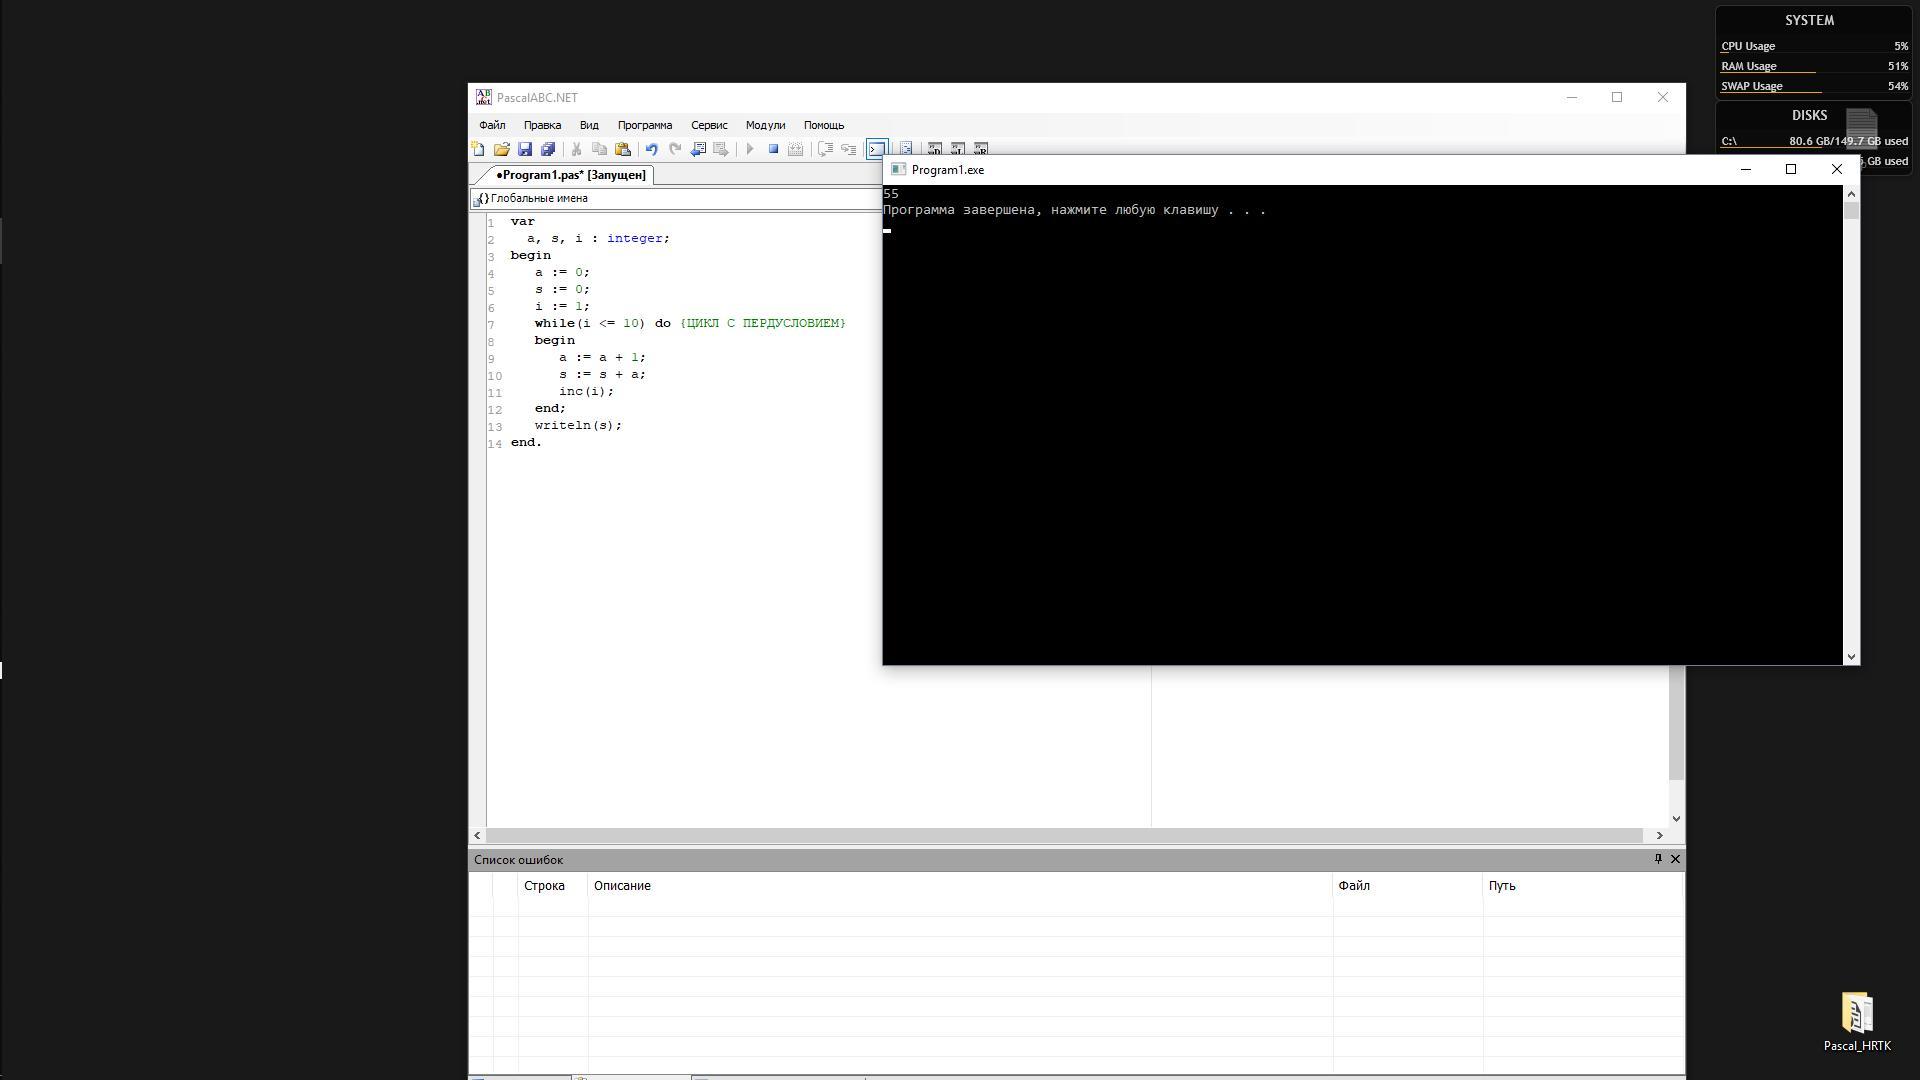
Task: Undo the last edit via toolbar
Action: (651, 149)
